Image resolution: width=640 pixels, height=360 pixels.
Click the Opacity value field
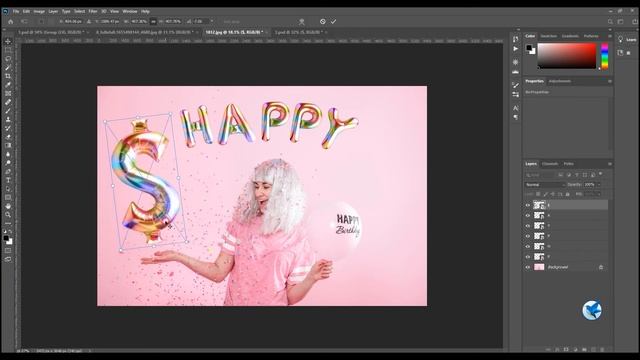click(x=589, y=184)
